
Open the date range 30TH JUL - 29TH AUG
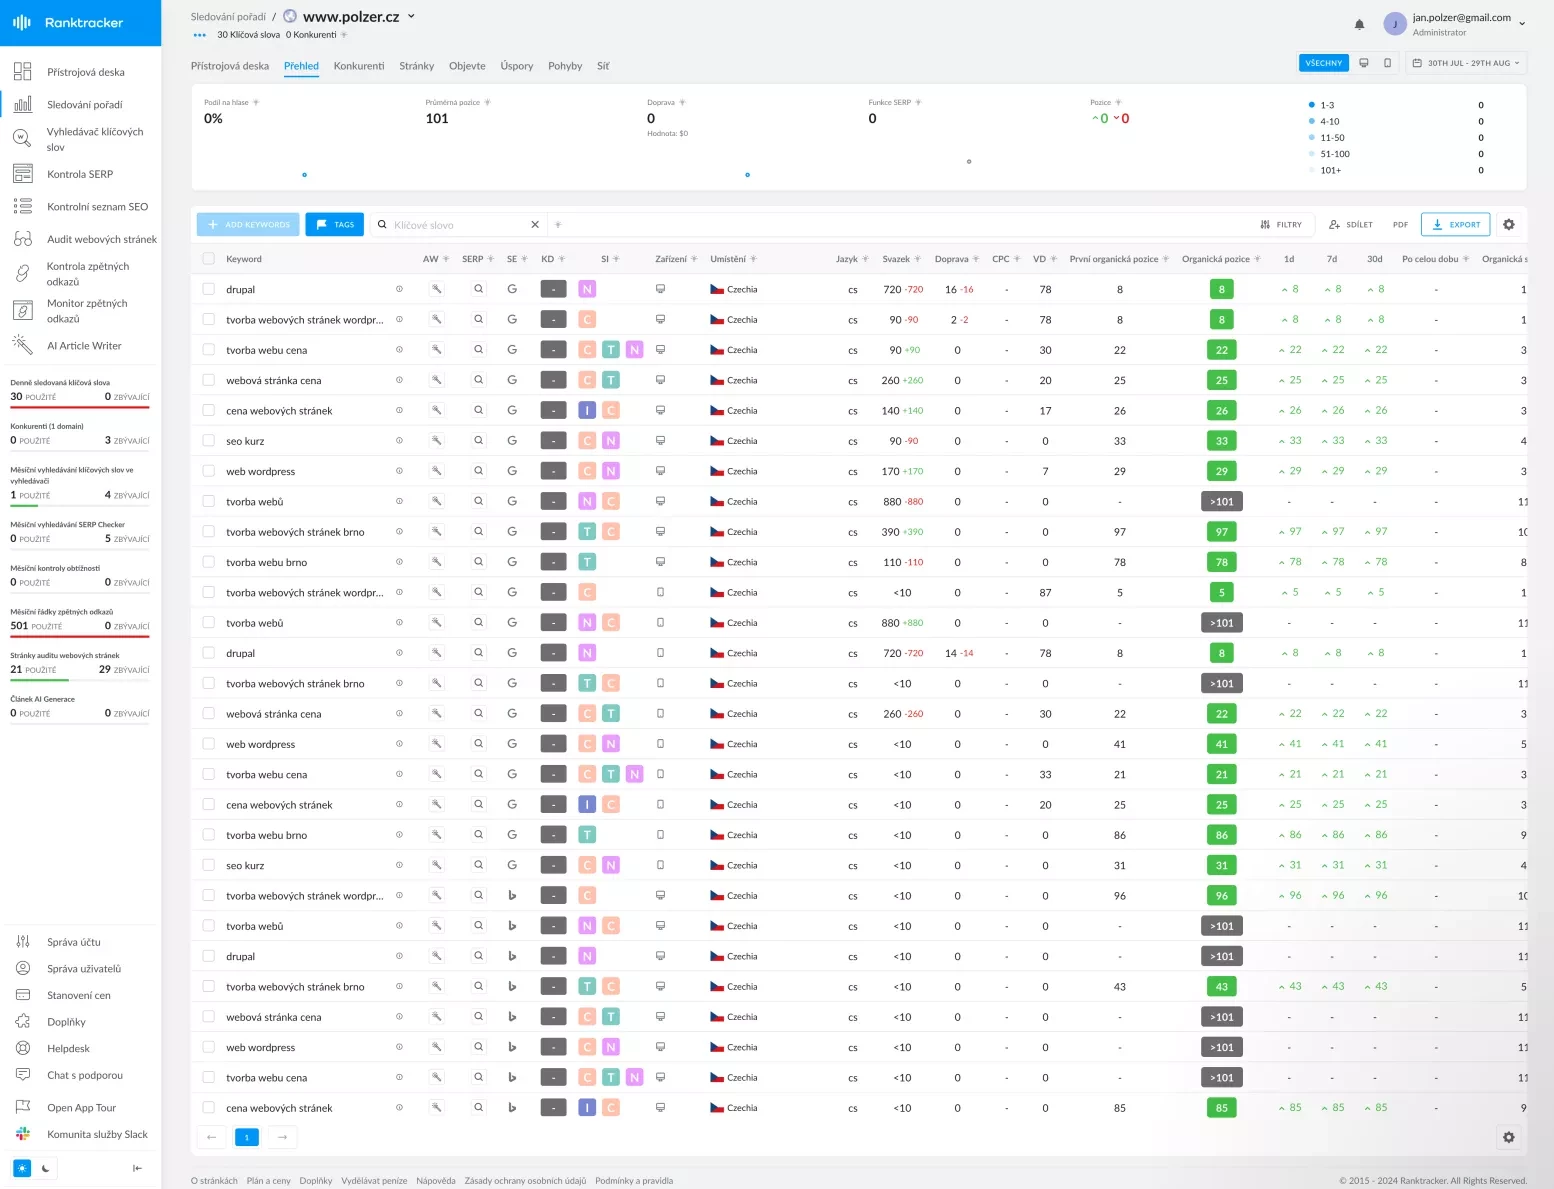point(1466,63)
